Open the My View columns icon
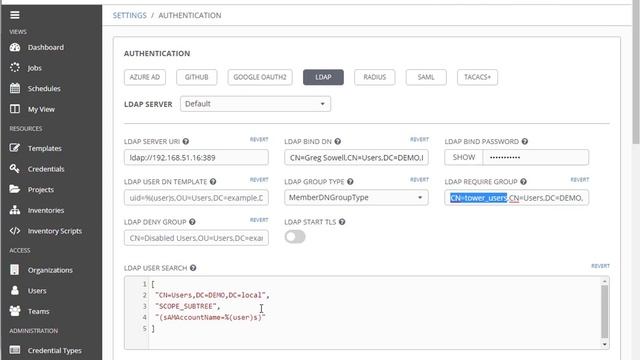The height and width of the screenshot is (360, 640). pos(15,109)
